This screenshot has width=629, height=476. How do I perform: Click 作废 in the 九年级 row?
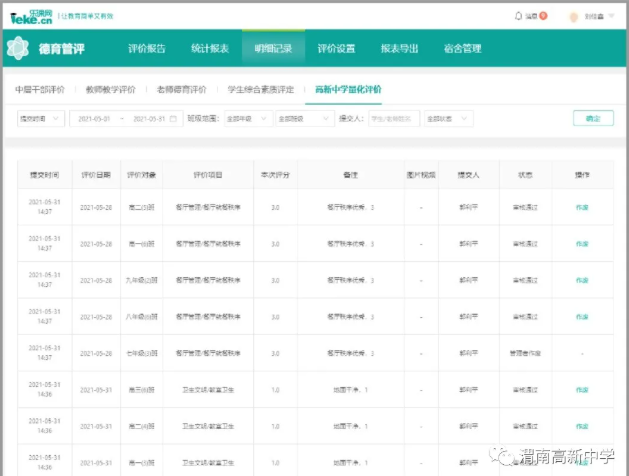582,280
